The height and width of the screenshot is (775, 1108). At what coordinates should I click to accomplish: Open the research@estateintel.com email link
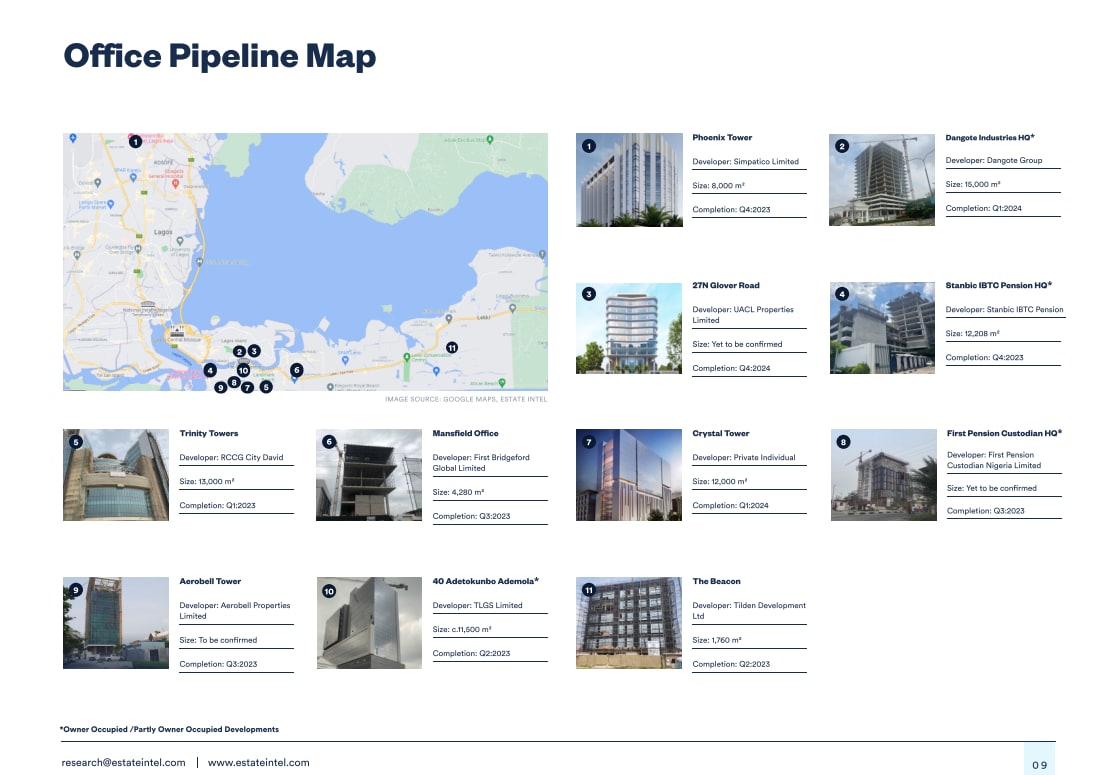pos(121,762)
